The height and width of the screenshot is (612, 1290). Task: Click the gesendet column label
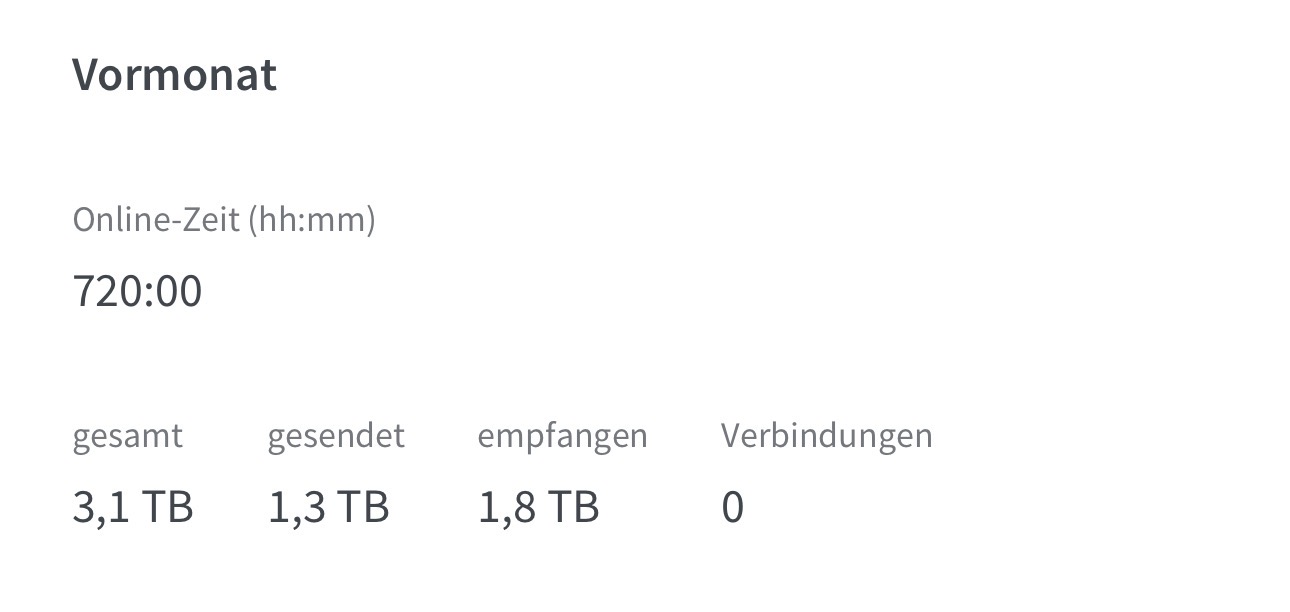(x=336, y=436)
